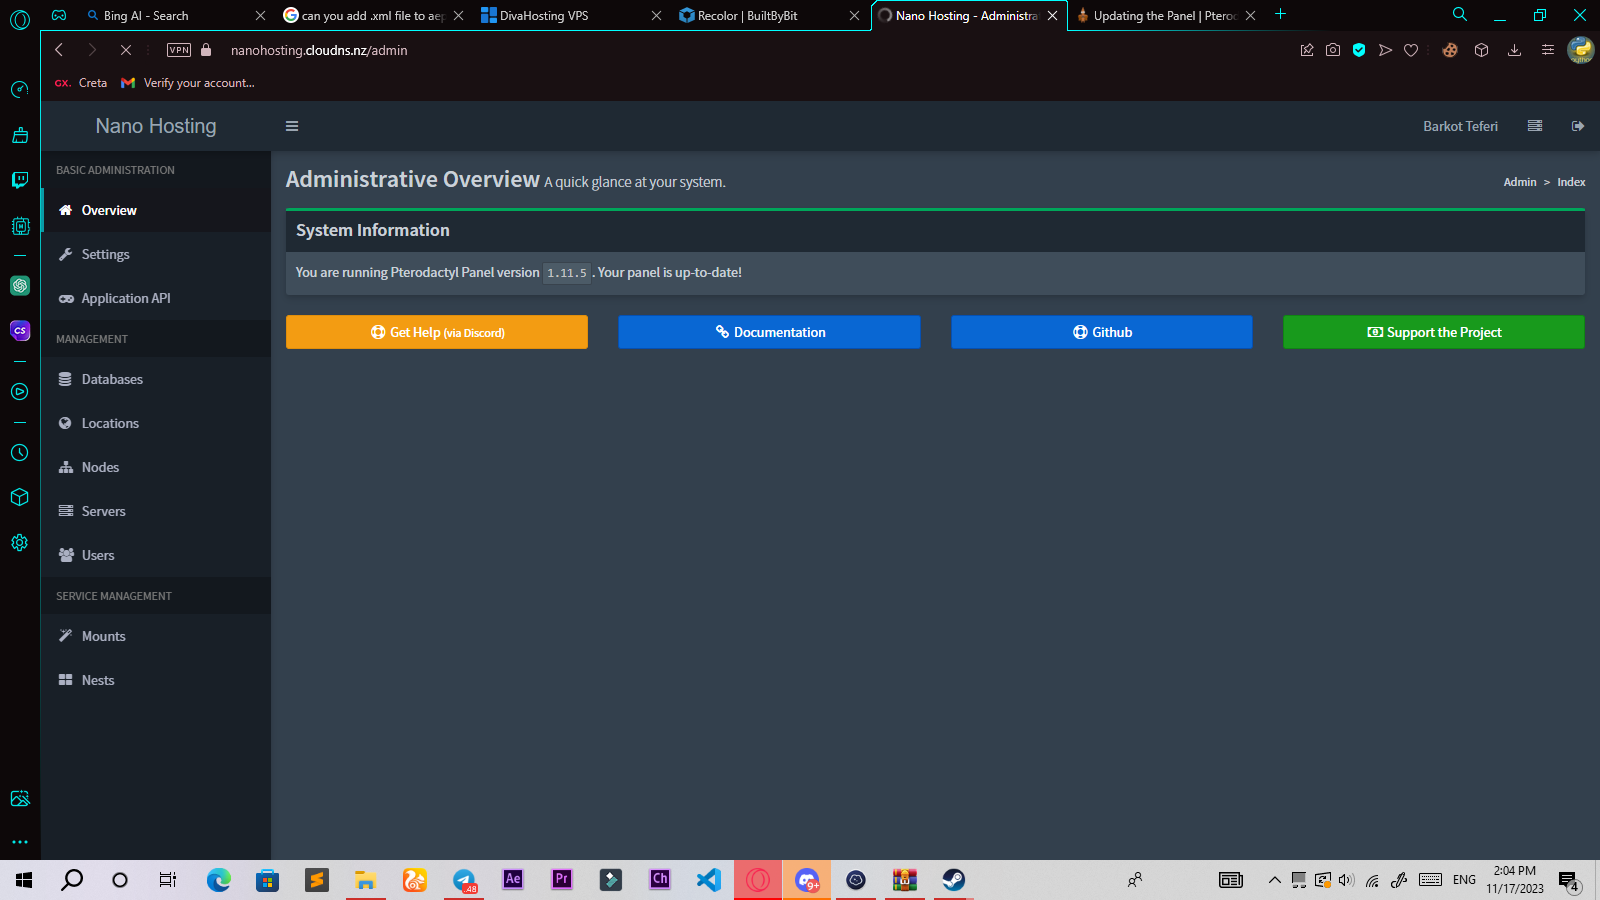Open history clock in Opera sidebar

(20, 453)
